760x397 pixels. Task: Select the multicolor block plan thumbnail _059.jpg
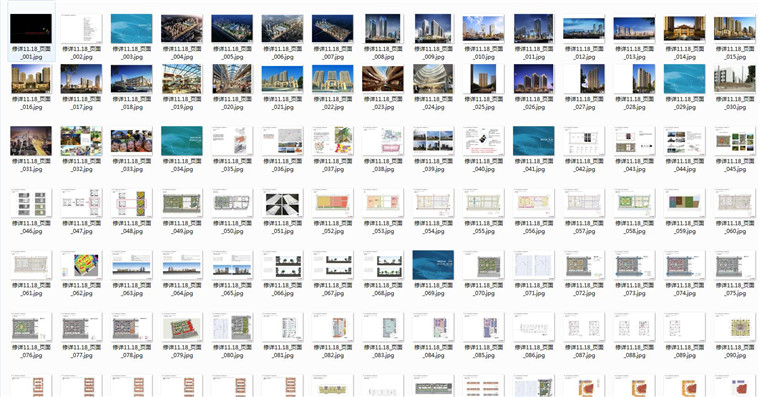click(684, 203)
